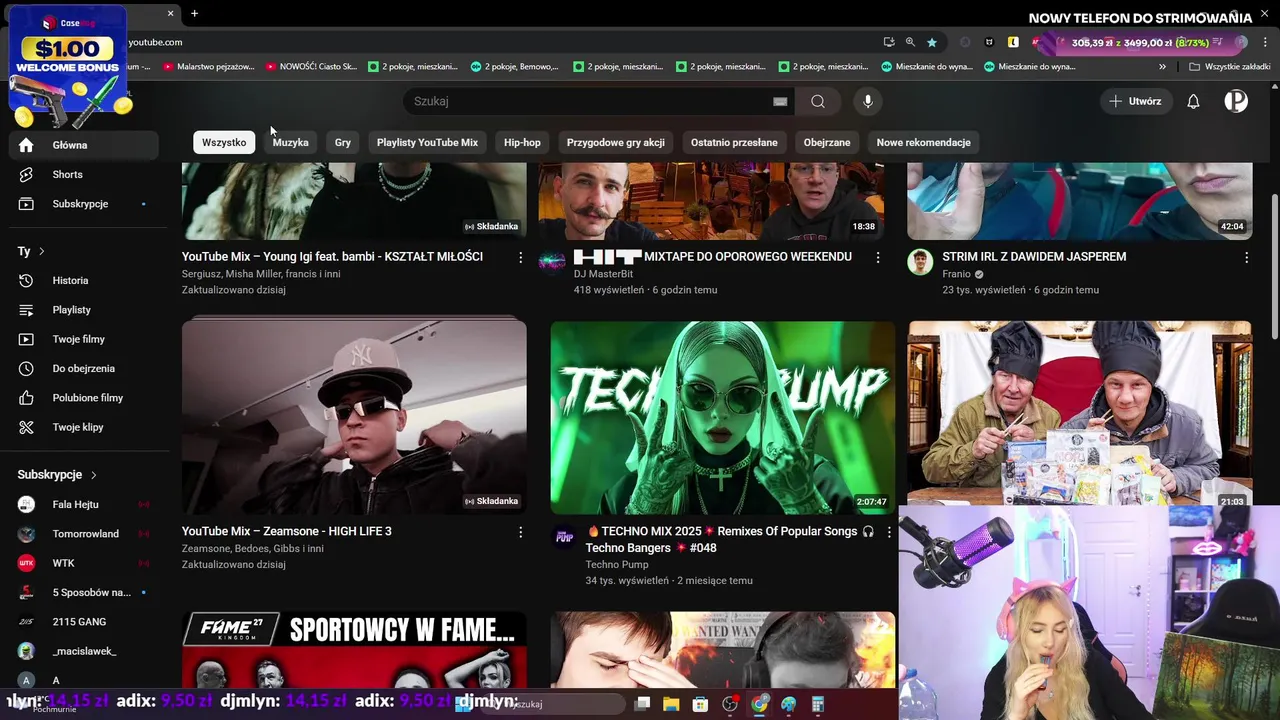The image size is (1280, 720).
Task: Select the Obejrzane filter chip
Action: tap(827, 142)
